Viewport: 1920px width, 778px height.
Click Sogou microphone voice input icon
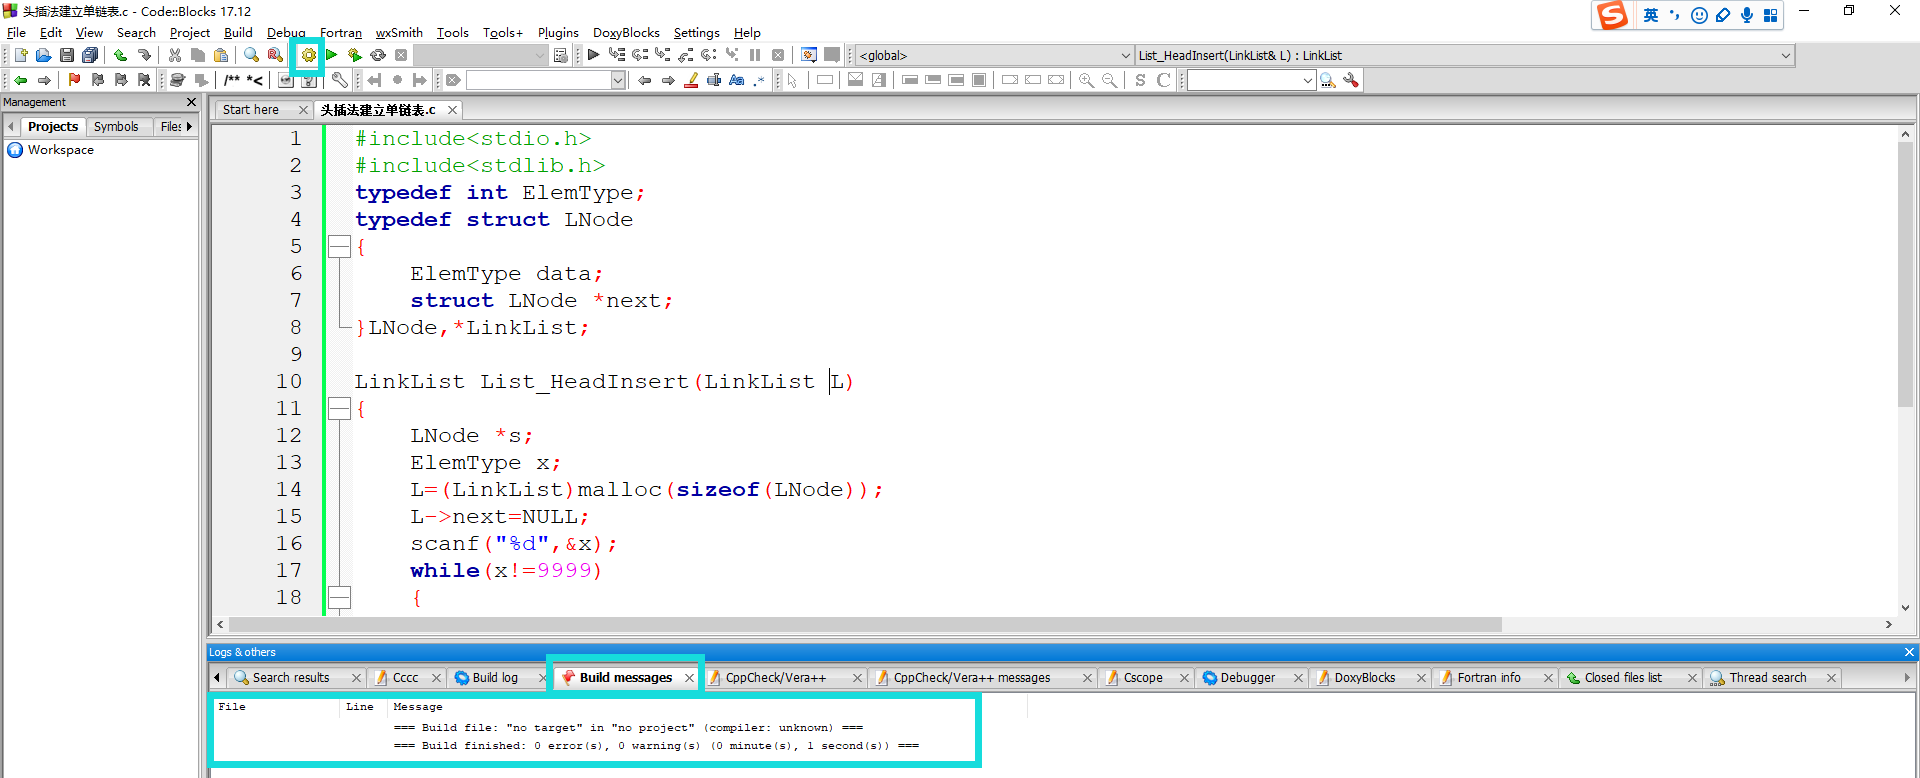pos(1746,15)
